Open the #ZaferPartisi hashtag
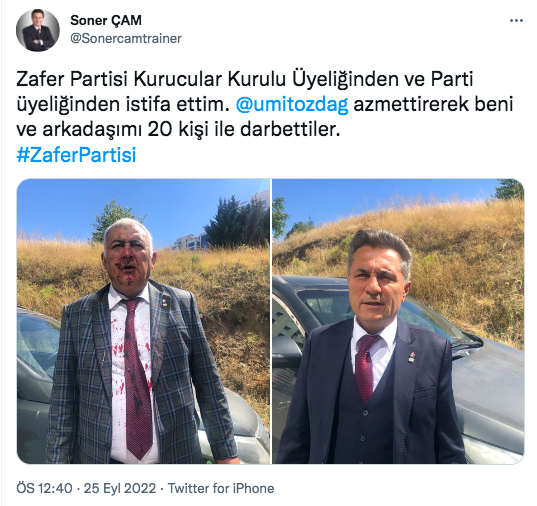 click(x=76, y=155)
